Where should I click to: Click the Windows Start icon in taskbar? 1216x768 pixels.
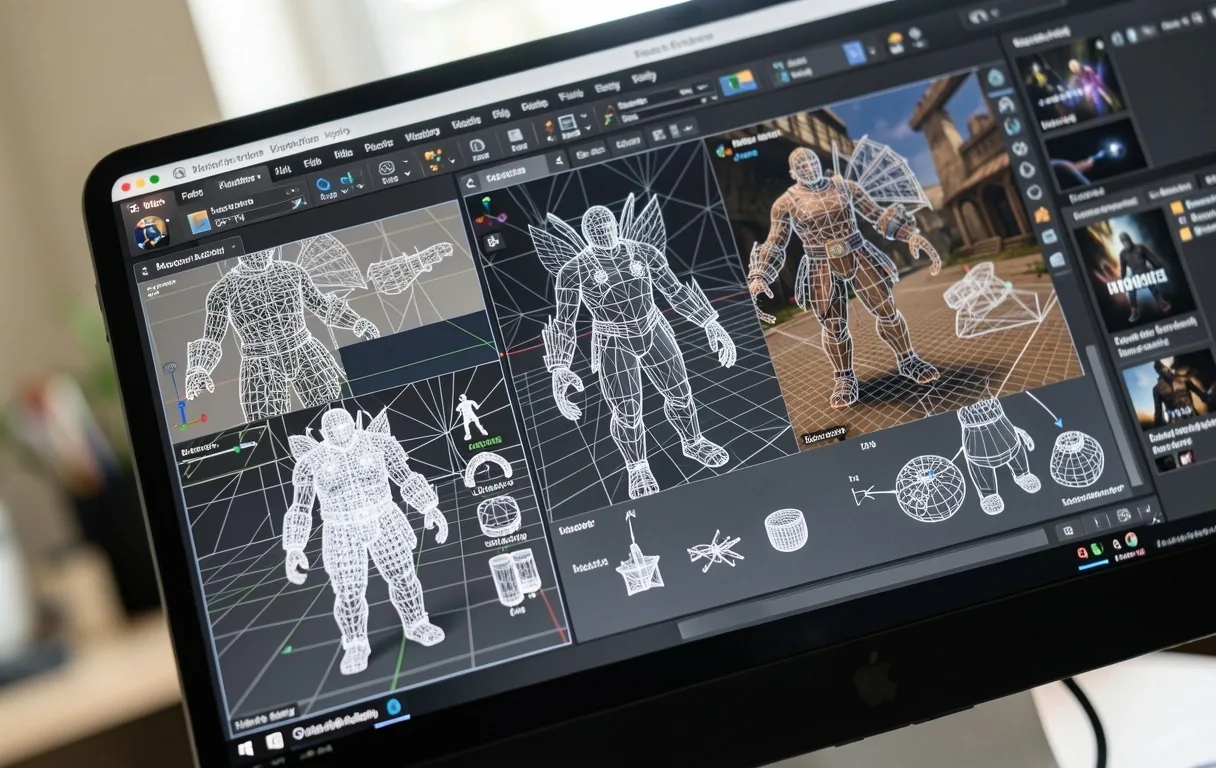click(x=245, y=746)
